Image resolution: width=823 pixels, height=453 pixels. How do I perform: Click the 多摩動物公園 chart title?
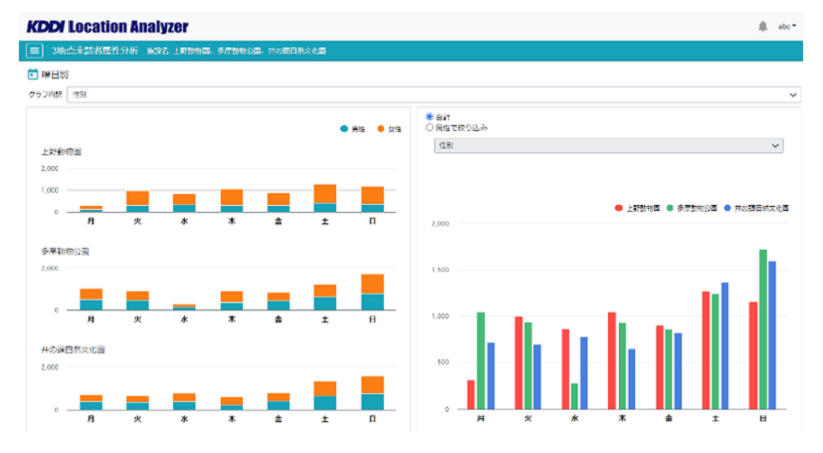tap(66, 250)
